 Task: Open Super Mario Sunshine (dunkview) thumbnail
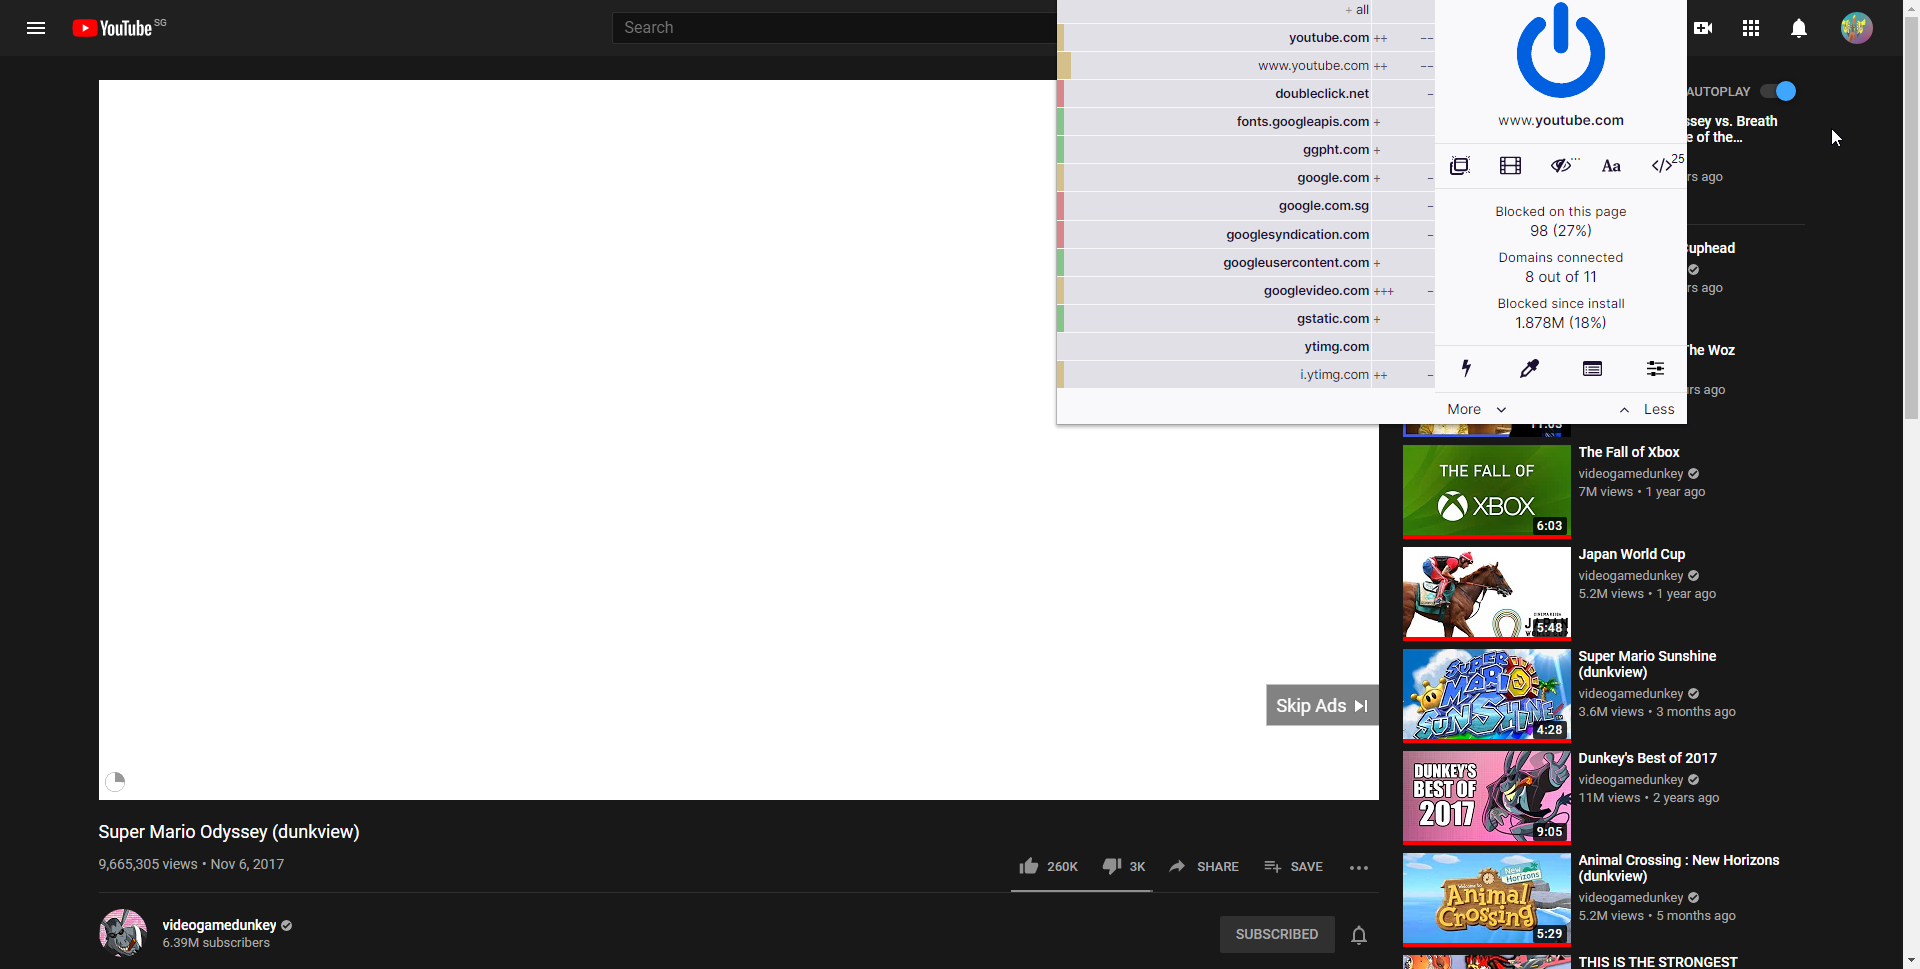pos(1486,696)
